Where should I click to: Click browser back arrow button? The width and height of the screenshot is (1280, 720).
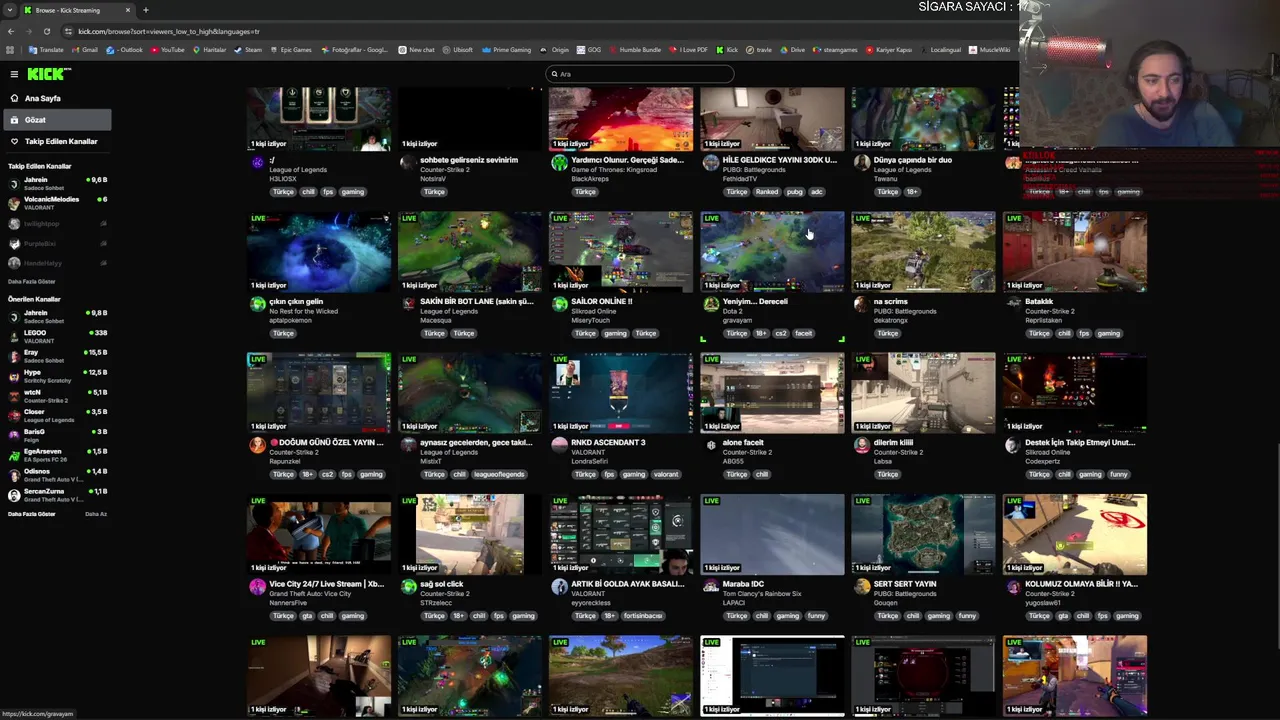pos(11,31)
